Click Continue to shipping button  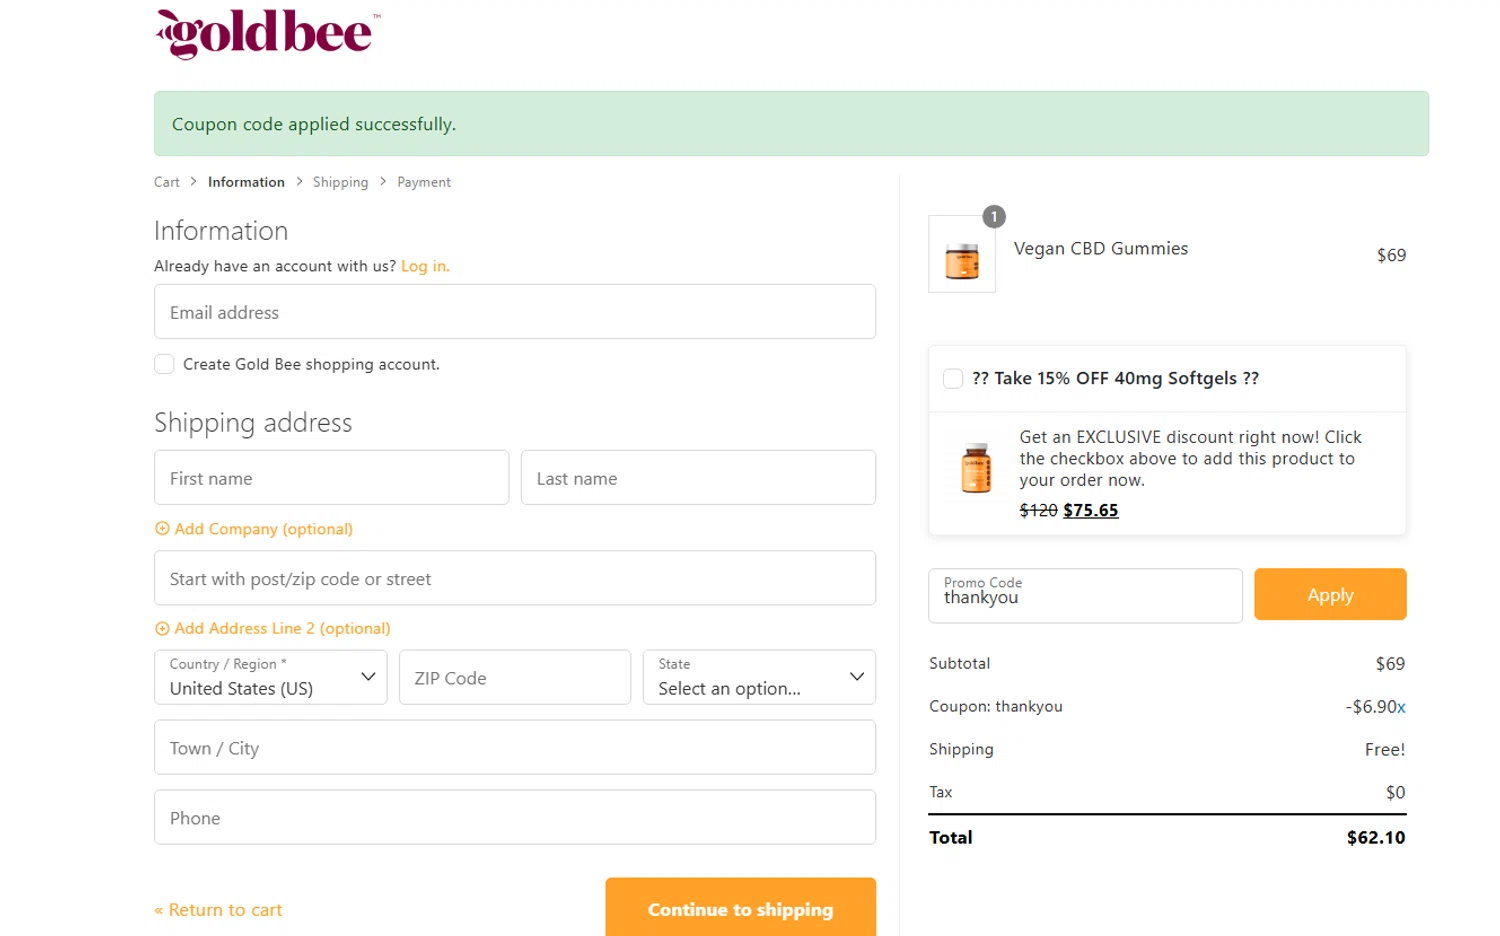(x=740, y=908)
